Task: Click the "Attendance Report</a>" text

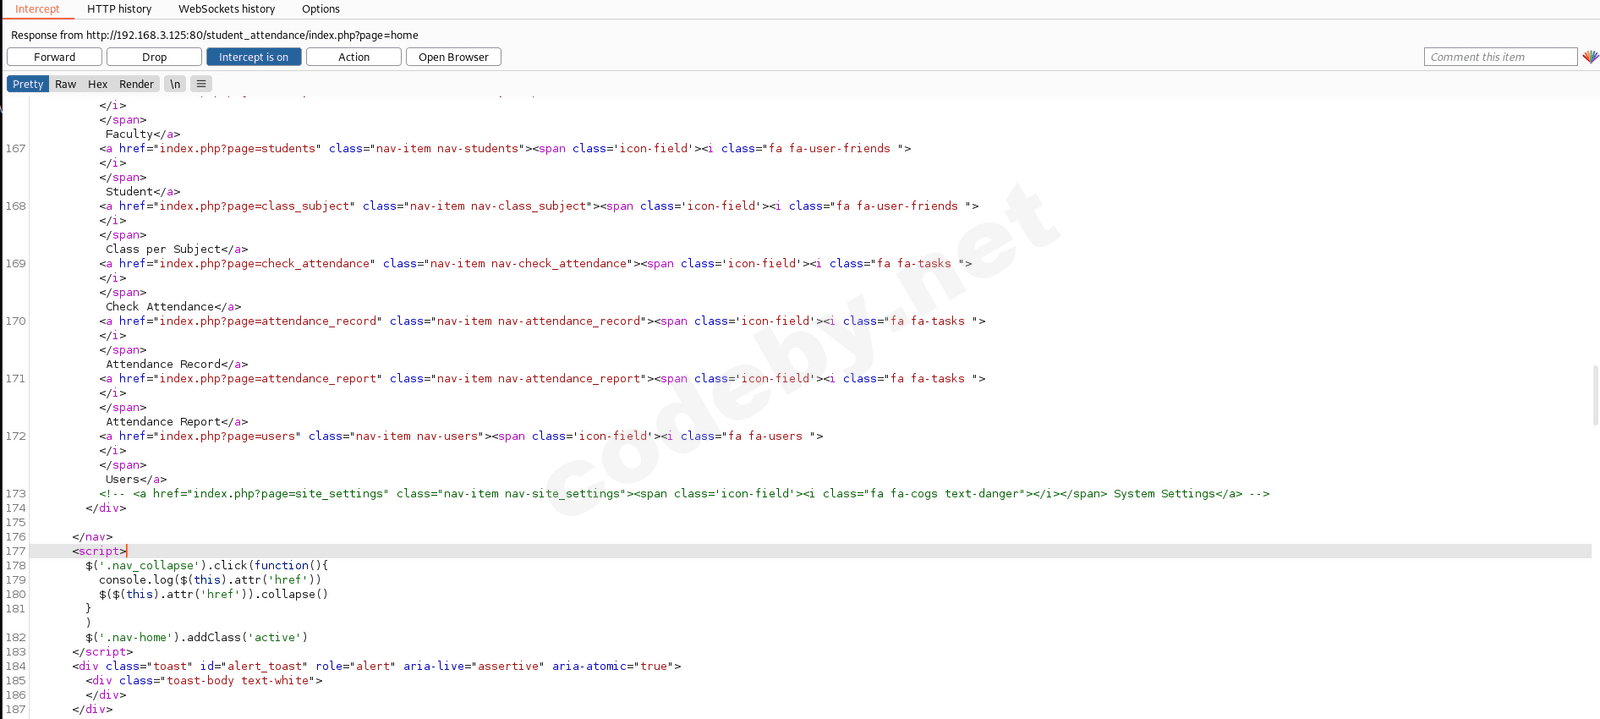Action: [x=177, y=421]
